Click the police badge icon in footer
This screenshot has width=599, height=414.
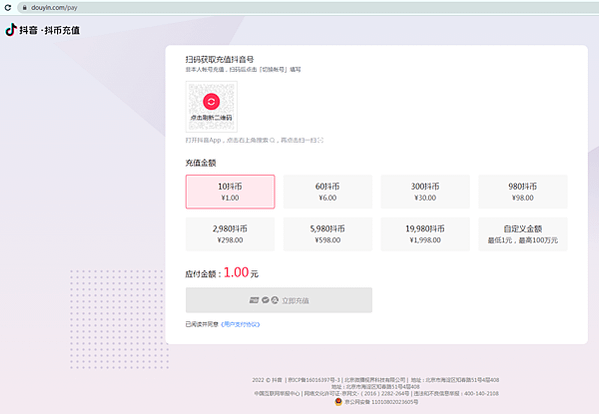click(x=338, y=402)
